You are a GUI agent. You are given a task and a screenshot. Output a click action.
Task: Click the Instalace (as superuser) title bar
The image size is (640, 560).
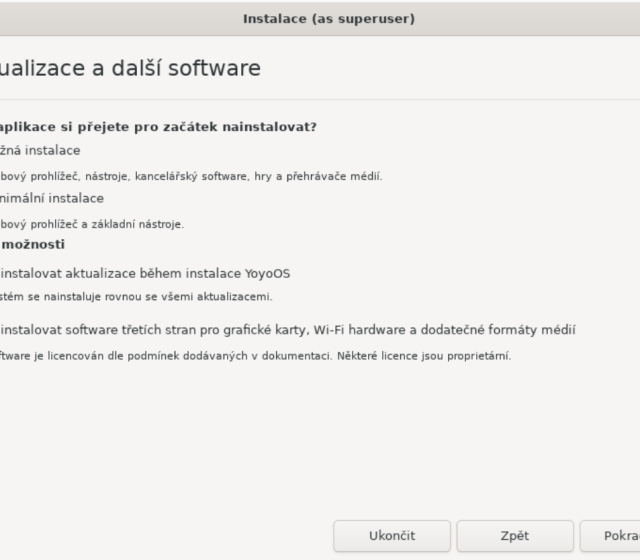[328, 18]
